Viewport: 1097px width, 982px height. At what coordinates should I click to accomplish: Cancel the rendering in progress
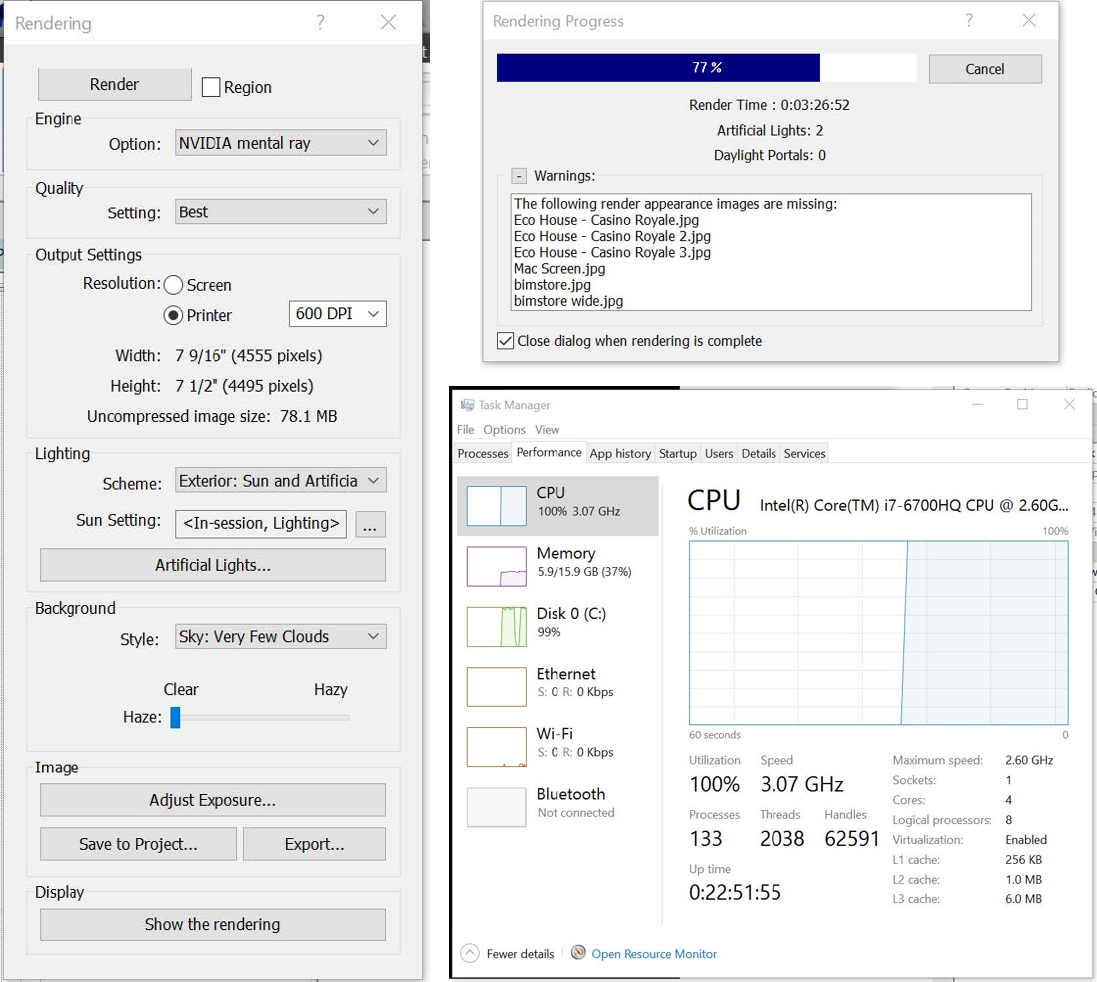[985, 69]
